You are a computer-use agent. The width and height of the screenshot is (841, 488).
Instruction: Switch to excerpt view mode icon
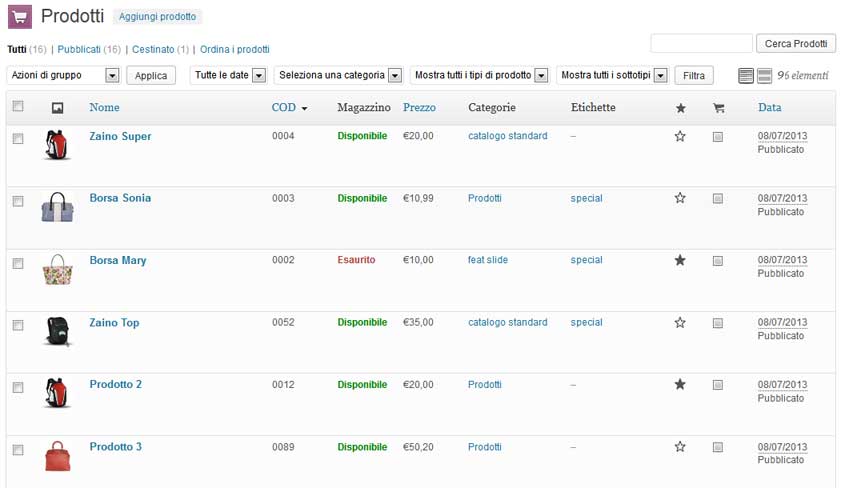click(764, 76)
